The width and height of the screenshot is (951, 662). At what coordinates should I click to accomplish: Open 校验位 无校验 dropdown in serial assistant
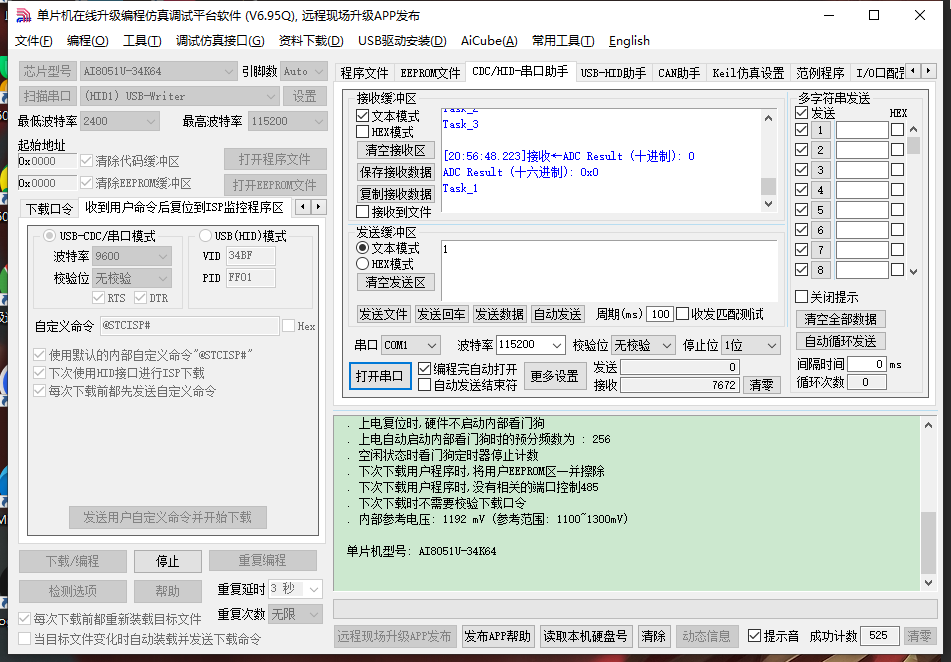point(643,345)
